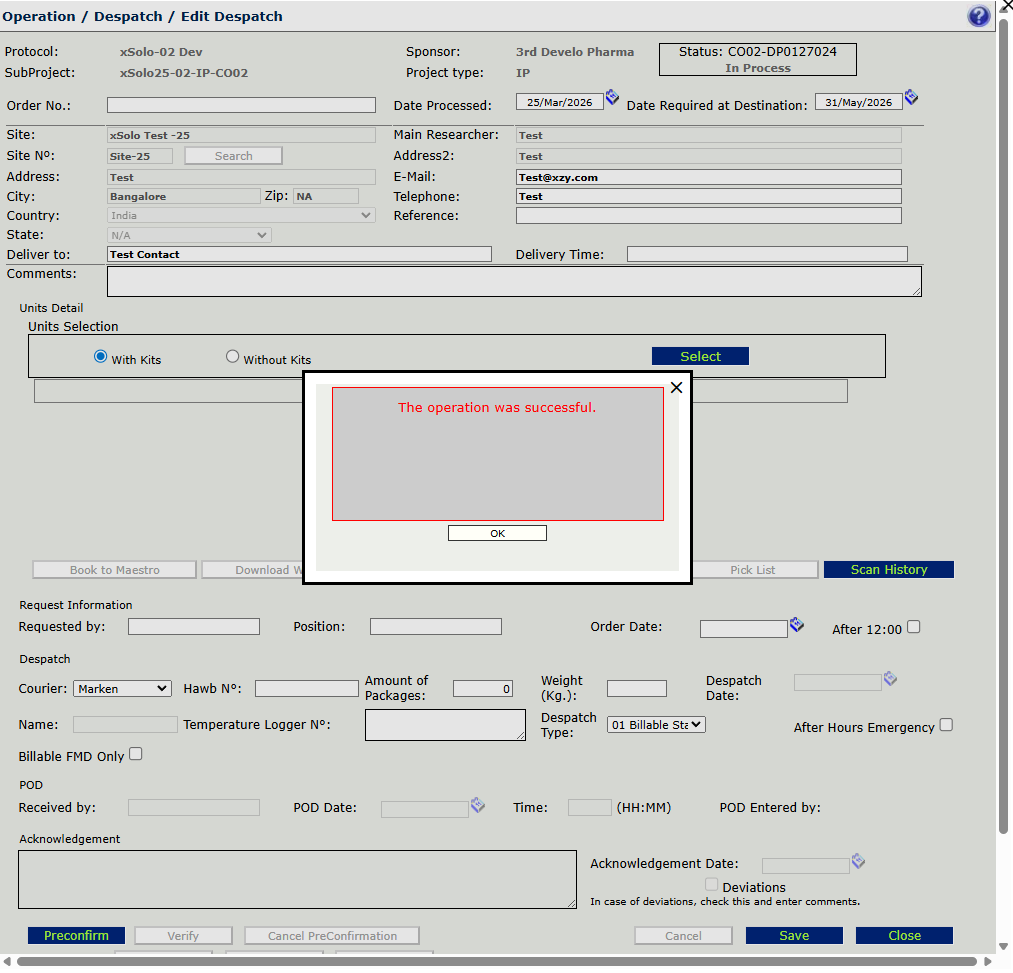This screenshot has width=1013, height=973.
Task: Open the POD Date calendar icon
Action: coord(478,805)
